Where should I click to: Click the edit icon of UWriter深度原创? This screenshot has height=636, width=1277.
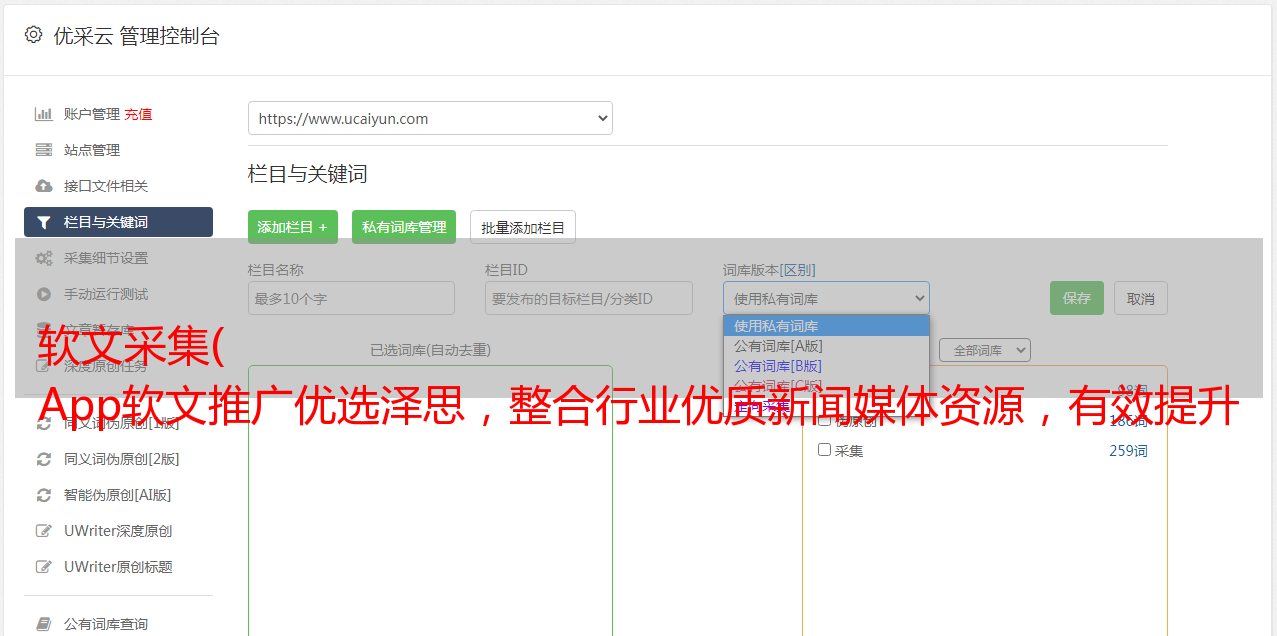pyautogui.click(x=43, y=531)
